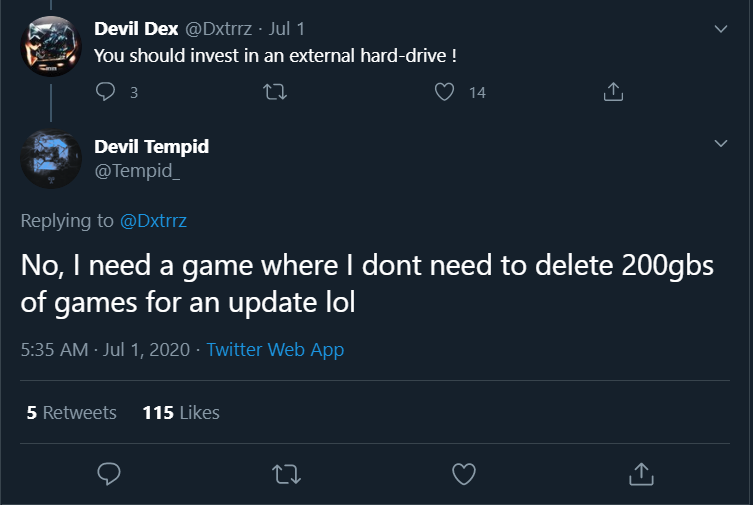The height and width of the screenshot is (505, 753).
Task: Click the @Dxtrrz mention in Replying to
Action: [155, 222]
